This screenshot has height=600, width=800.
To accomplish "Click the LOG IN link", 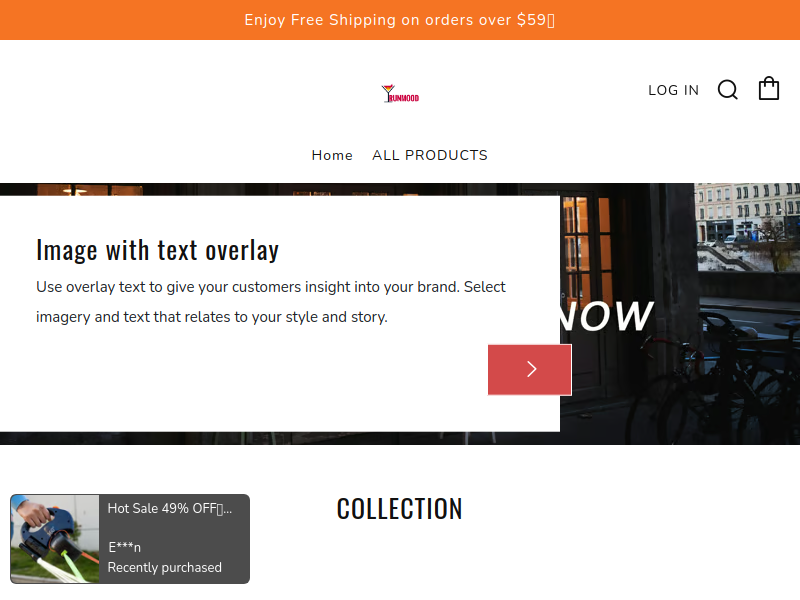I will tap(673, 90).
